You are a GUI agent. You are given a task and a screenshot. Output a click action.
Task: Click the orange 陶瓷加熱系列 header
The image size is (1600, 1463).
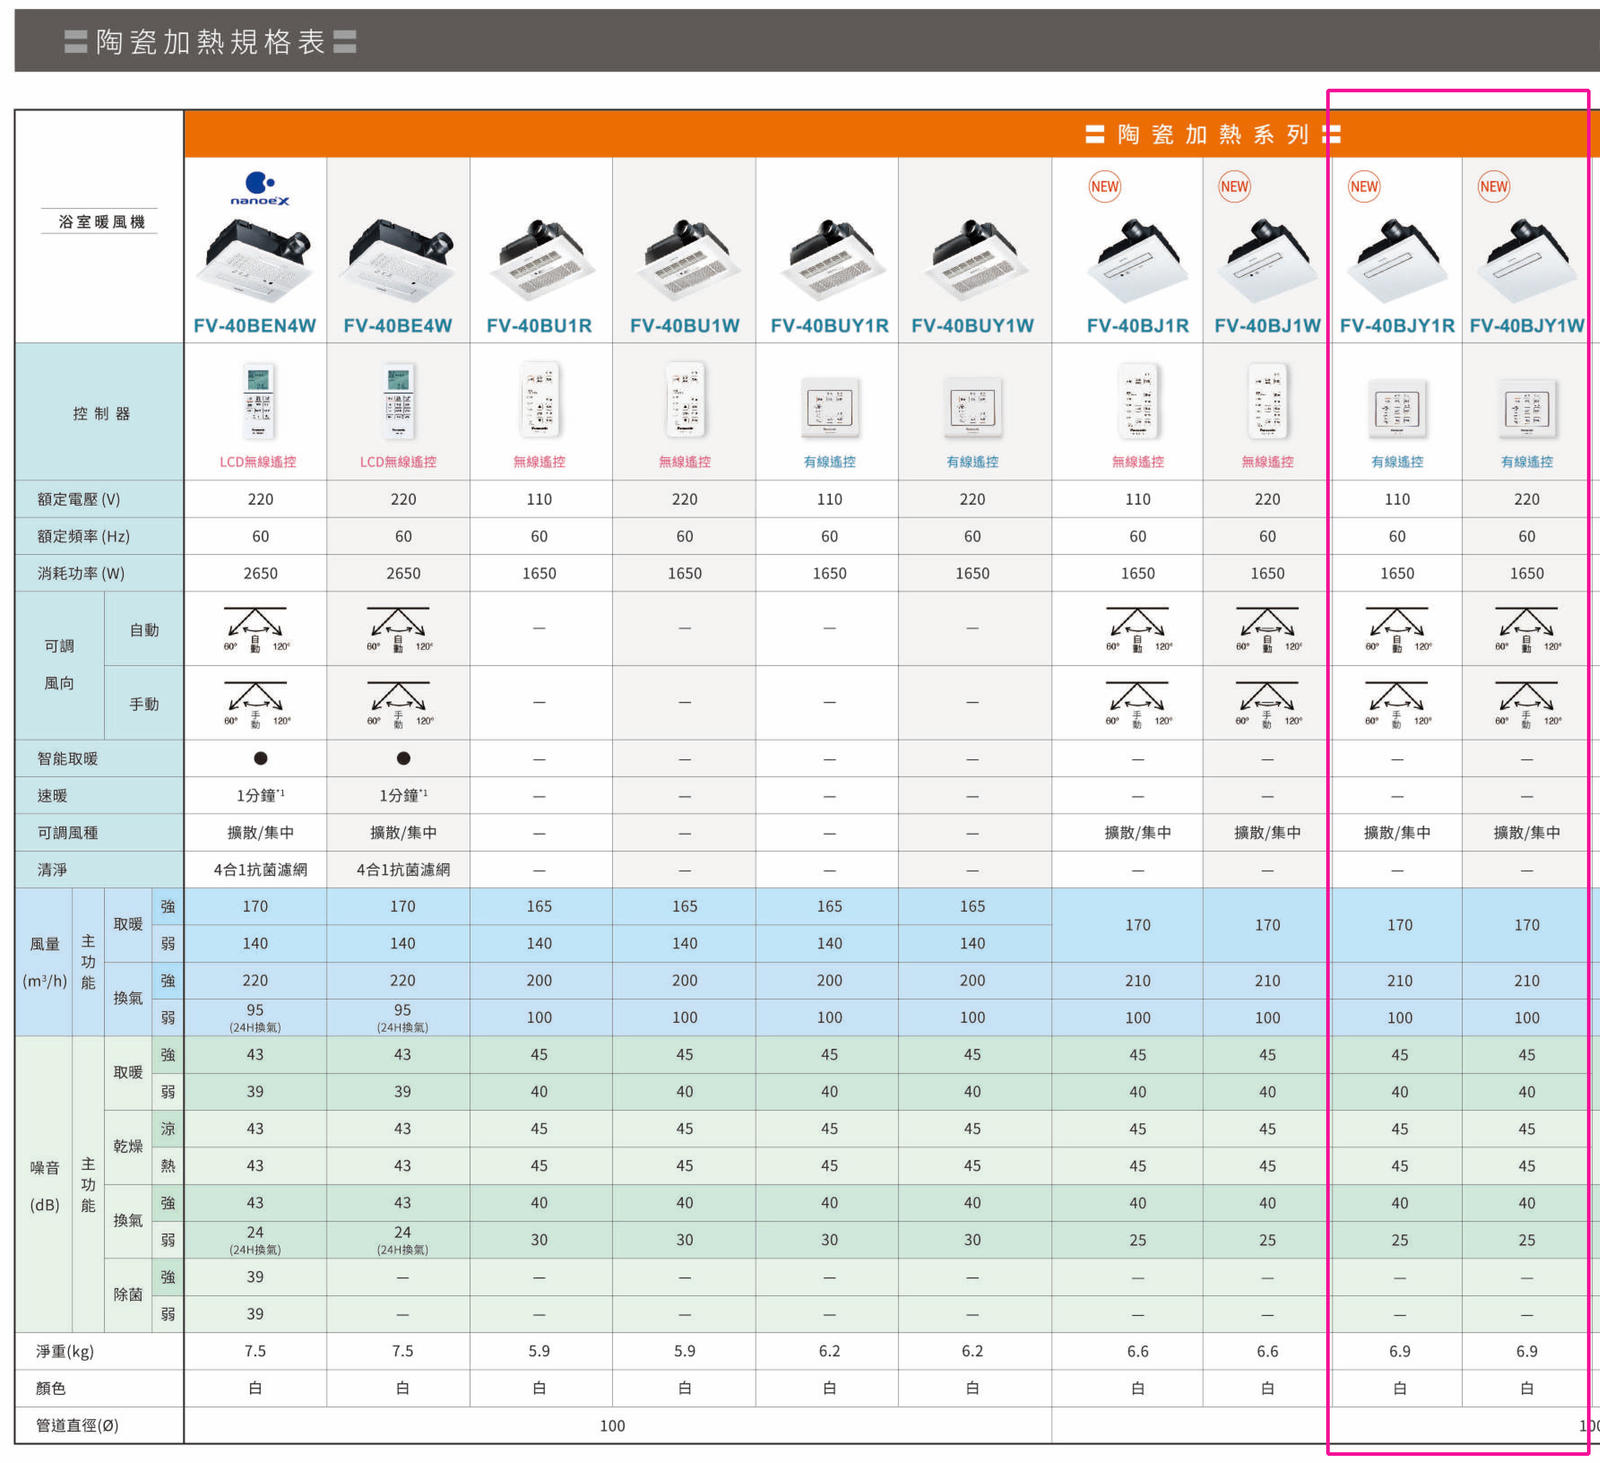[x=1213, y=134]
